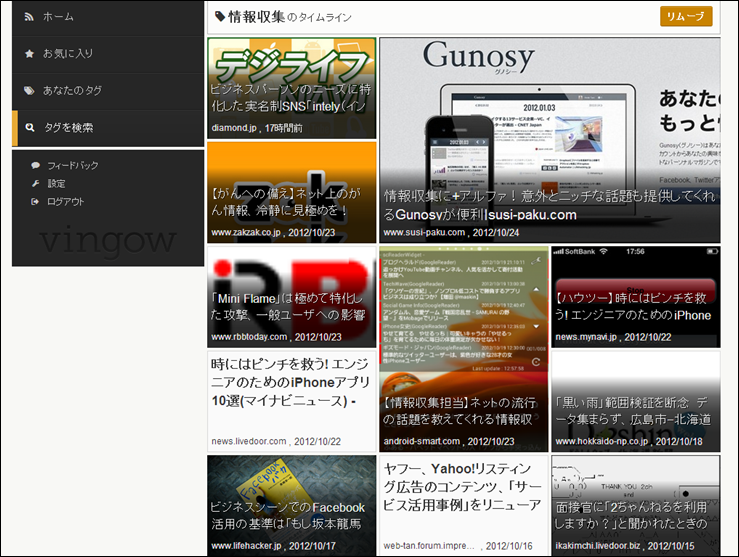
Task: Click the android-smart.com source text
Action: pos(422,442)
